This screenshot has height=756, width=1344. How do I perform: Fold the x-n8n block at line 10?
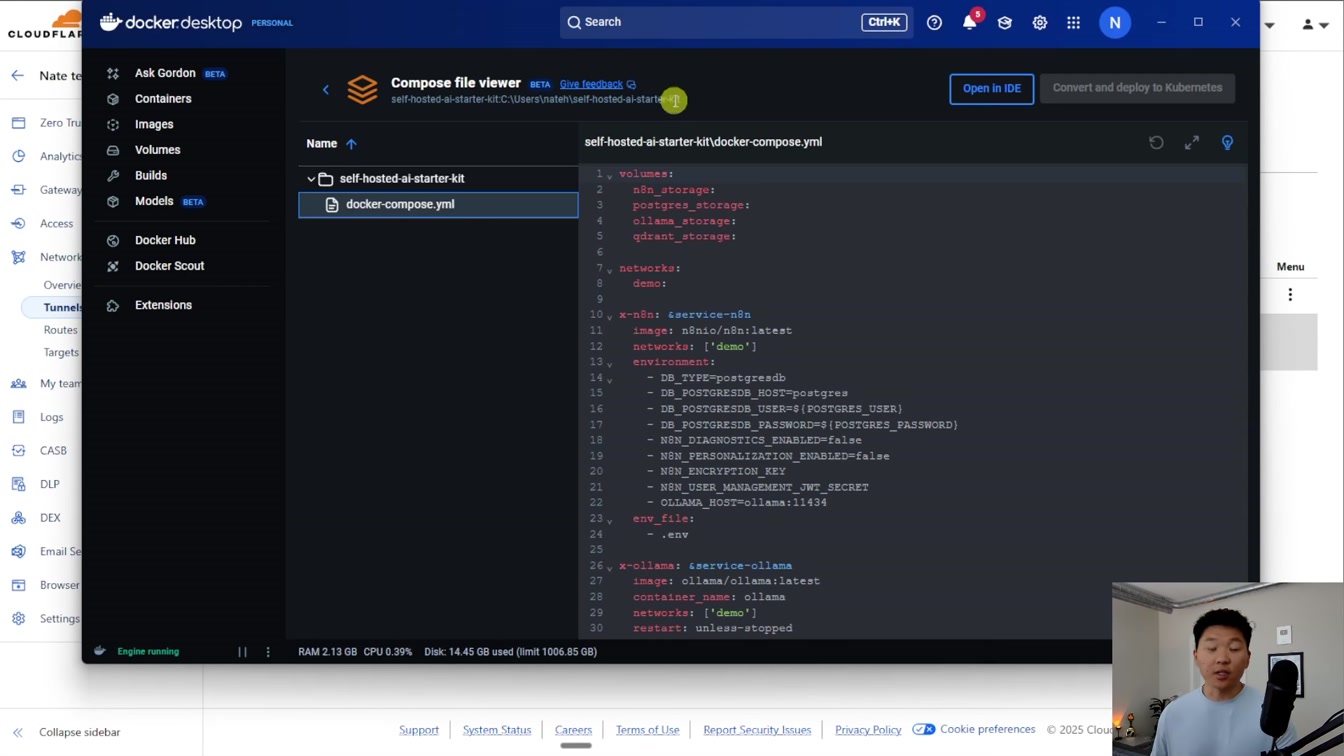[x=609, y=317]
